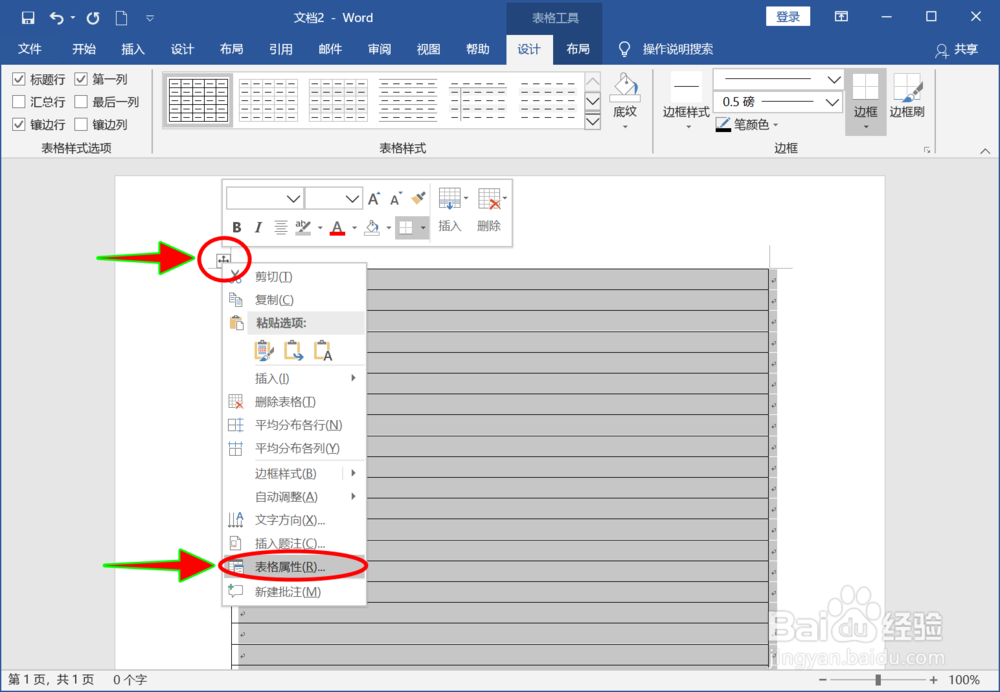
Task: Choose 删除表格(T) in the context menu
Action: click(294, 402)
